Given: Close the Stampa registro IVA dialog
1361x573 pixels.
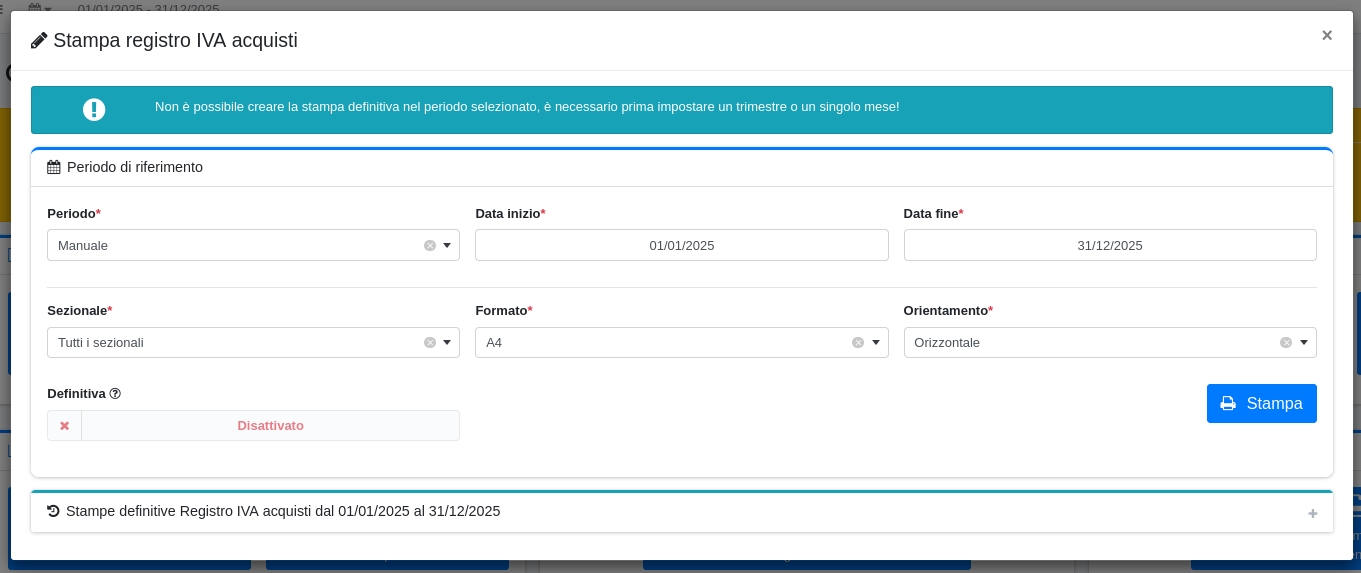Looking at the screenshot, I should click(x=1327, y=35).
